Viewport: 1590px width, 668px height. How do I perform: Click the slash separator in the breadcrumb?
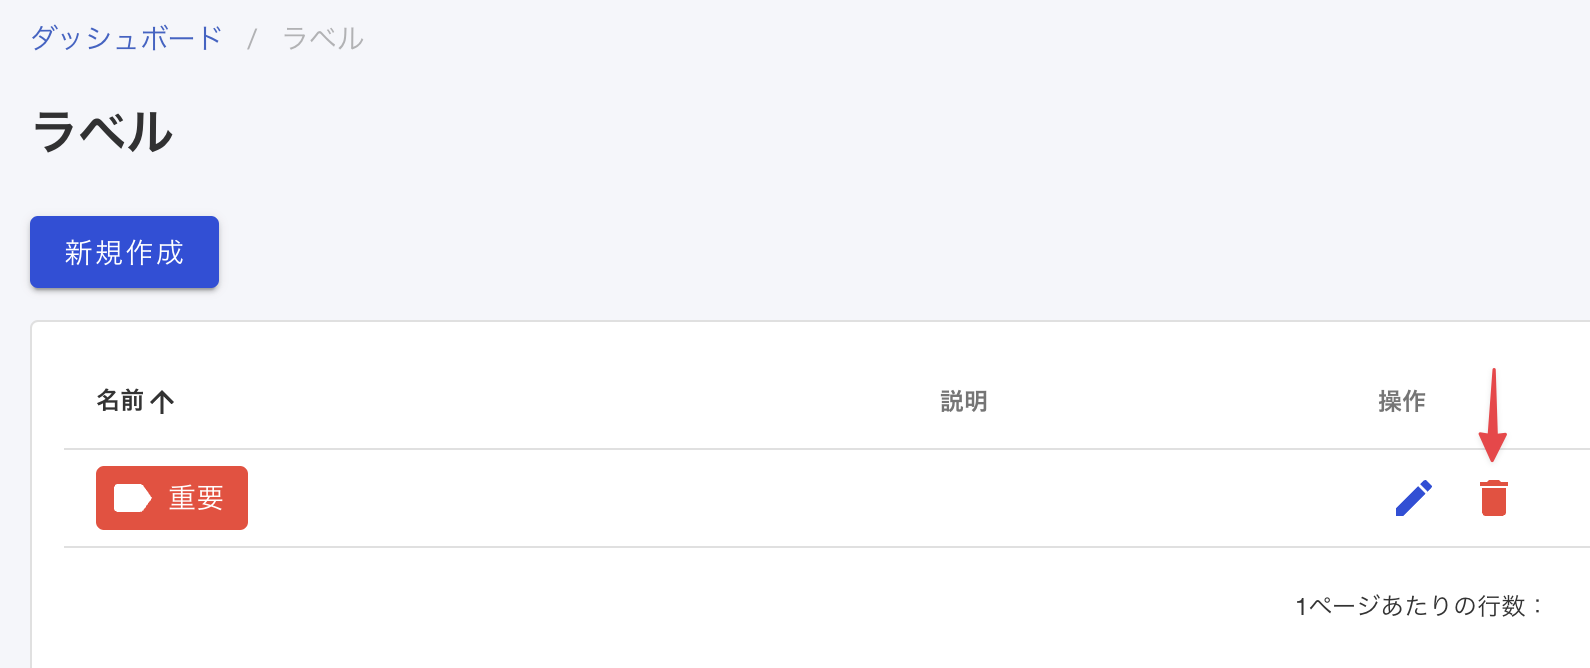[x=253, y=39]
